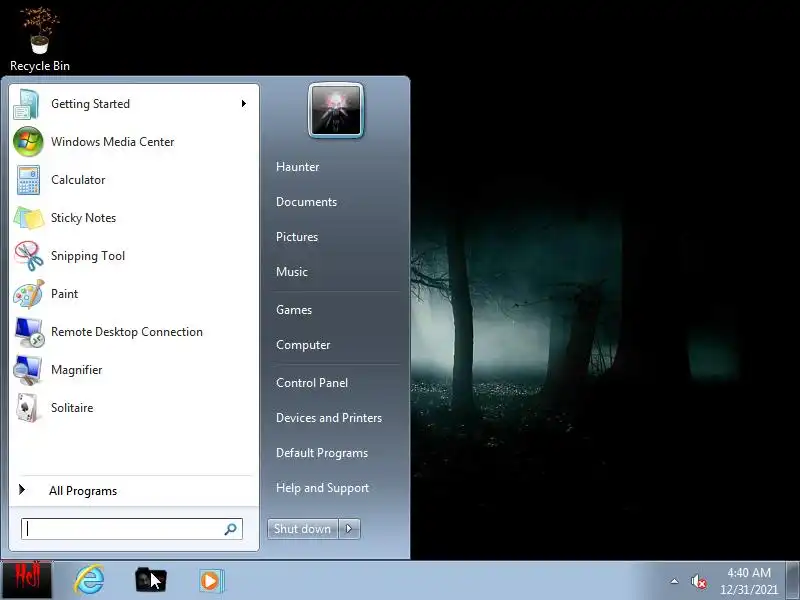Screen dimensions: 800x600
Task: Launch the Magnifier icon
Action: [28, 370]
